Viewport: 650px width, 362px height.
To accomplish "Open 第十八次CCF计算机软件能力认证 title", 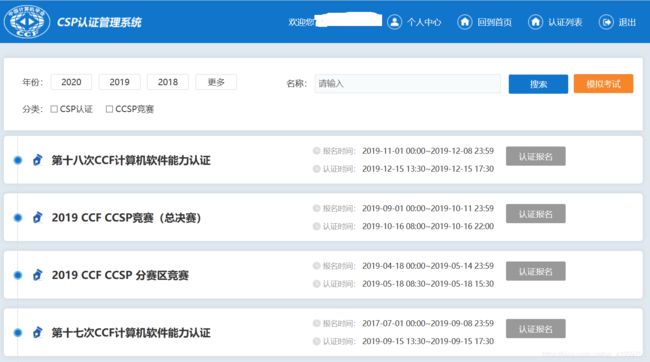I will pyautogui.click(x=131, y=160).
